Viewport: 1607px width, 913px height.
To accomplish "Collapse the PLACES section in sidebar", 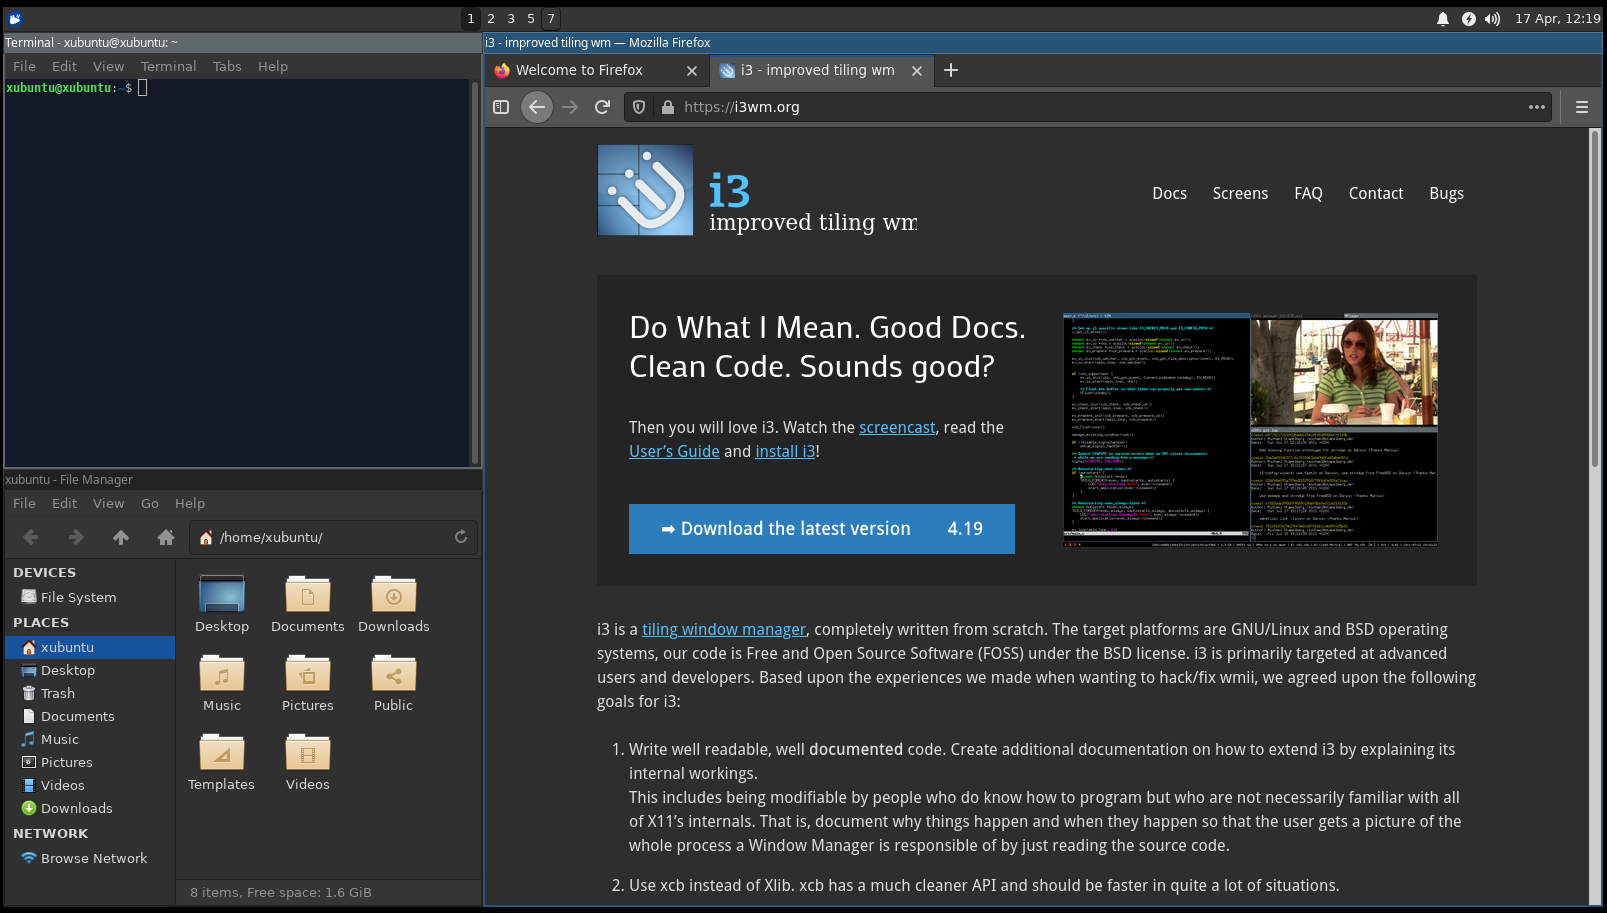I will point(40,622).
